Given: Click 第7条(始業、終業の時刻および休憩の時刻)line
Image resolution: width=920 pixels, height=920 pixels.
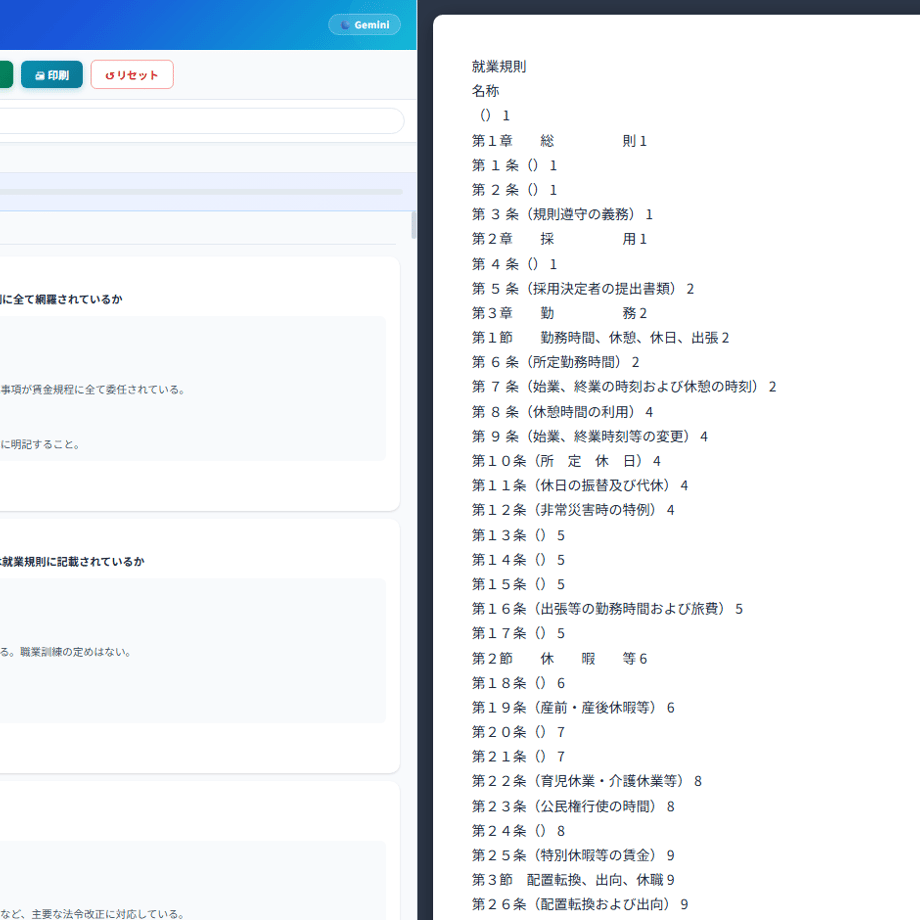Looking at the screenshot, I should click(x=624, y=387).
